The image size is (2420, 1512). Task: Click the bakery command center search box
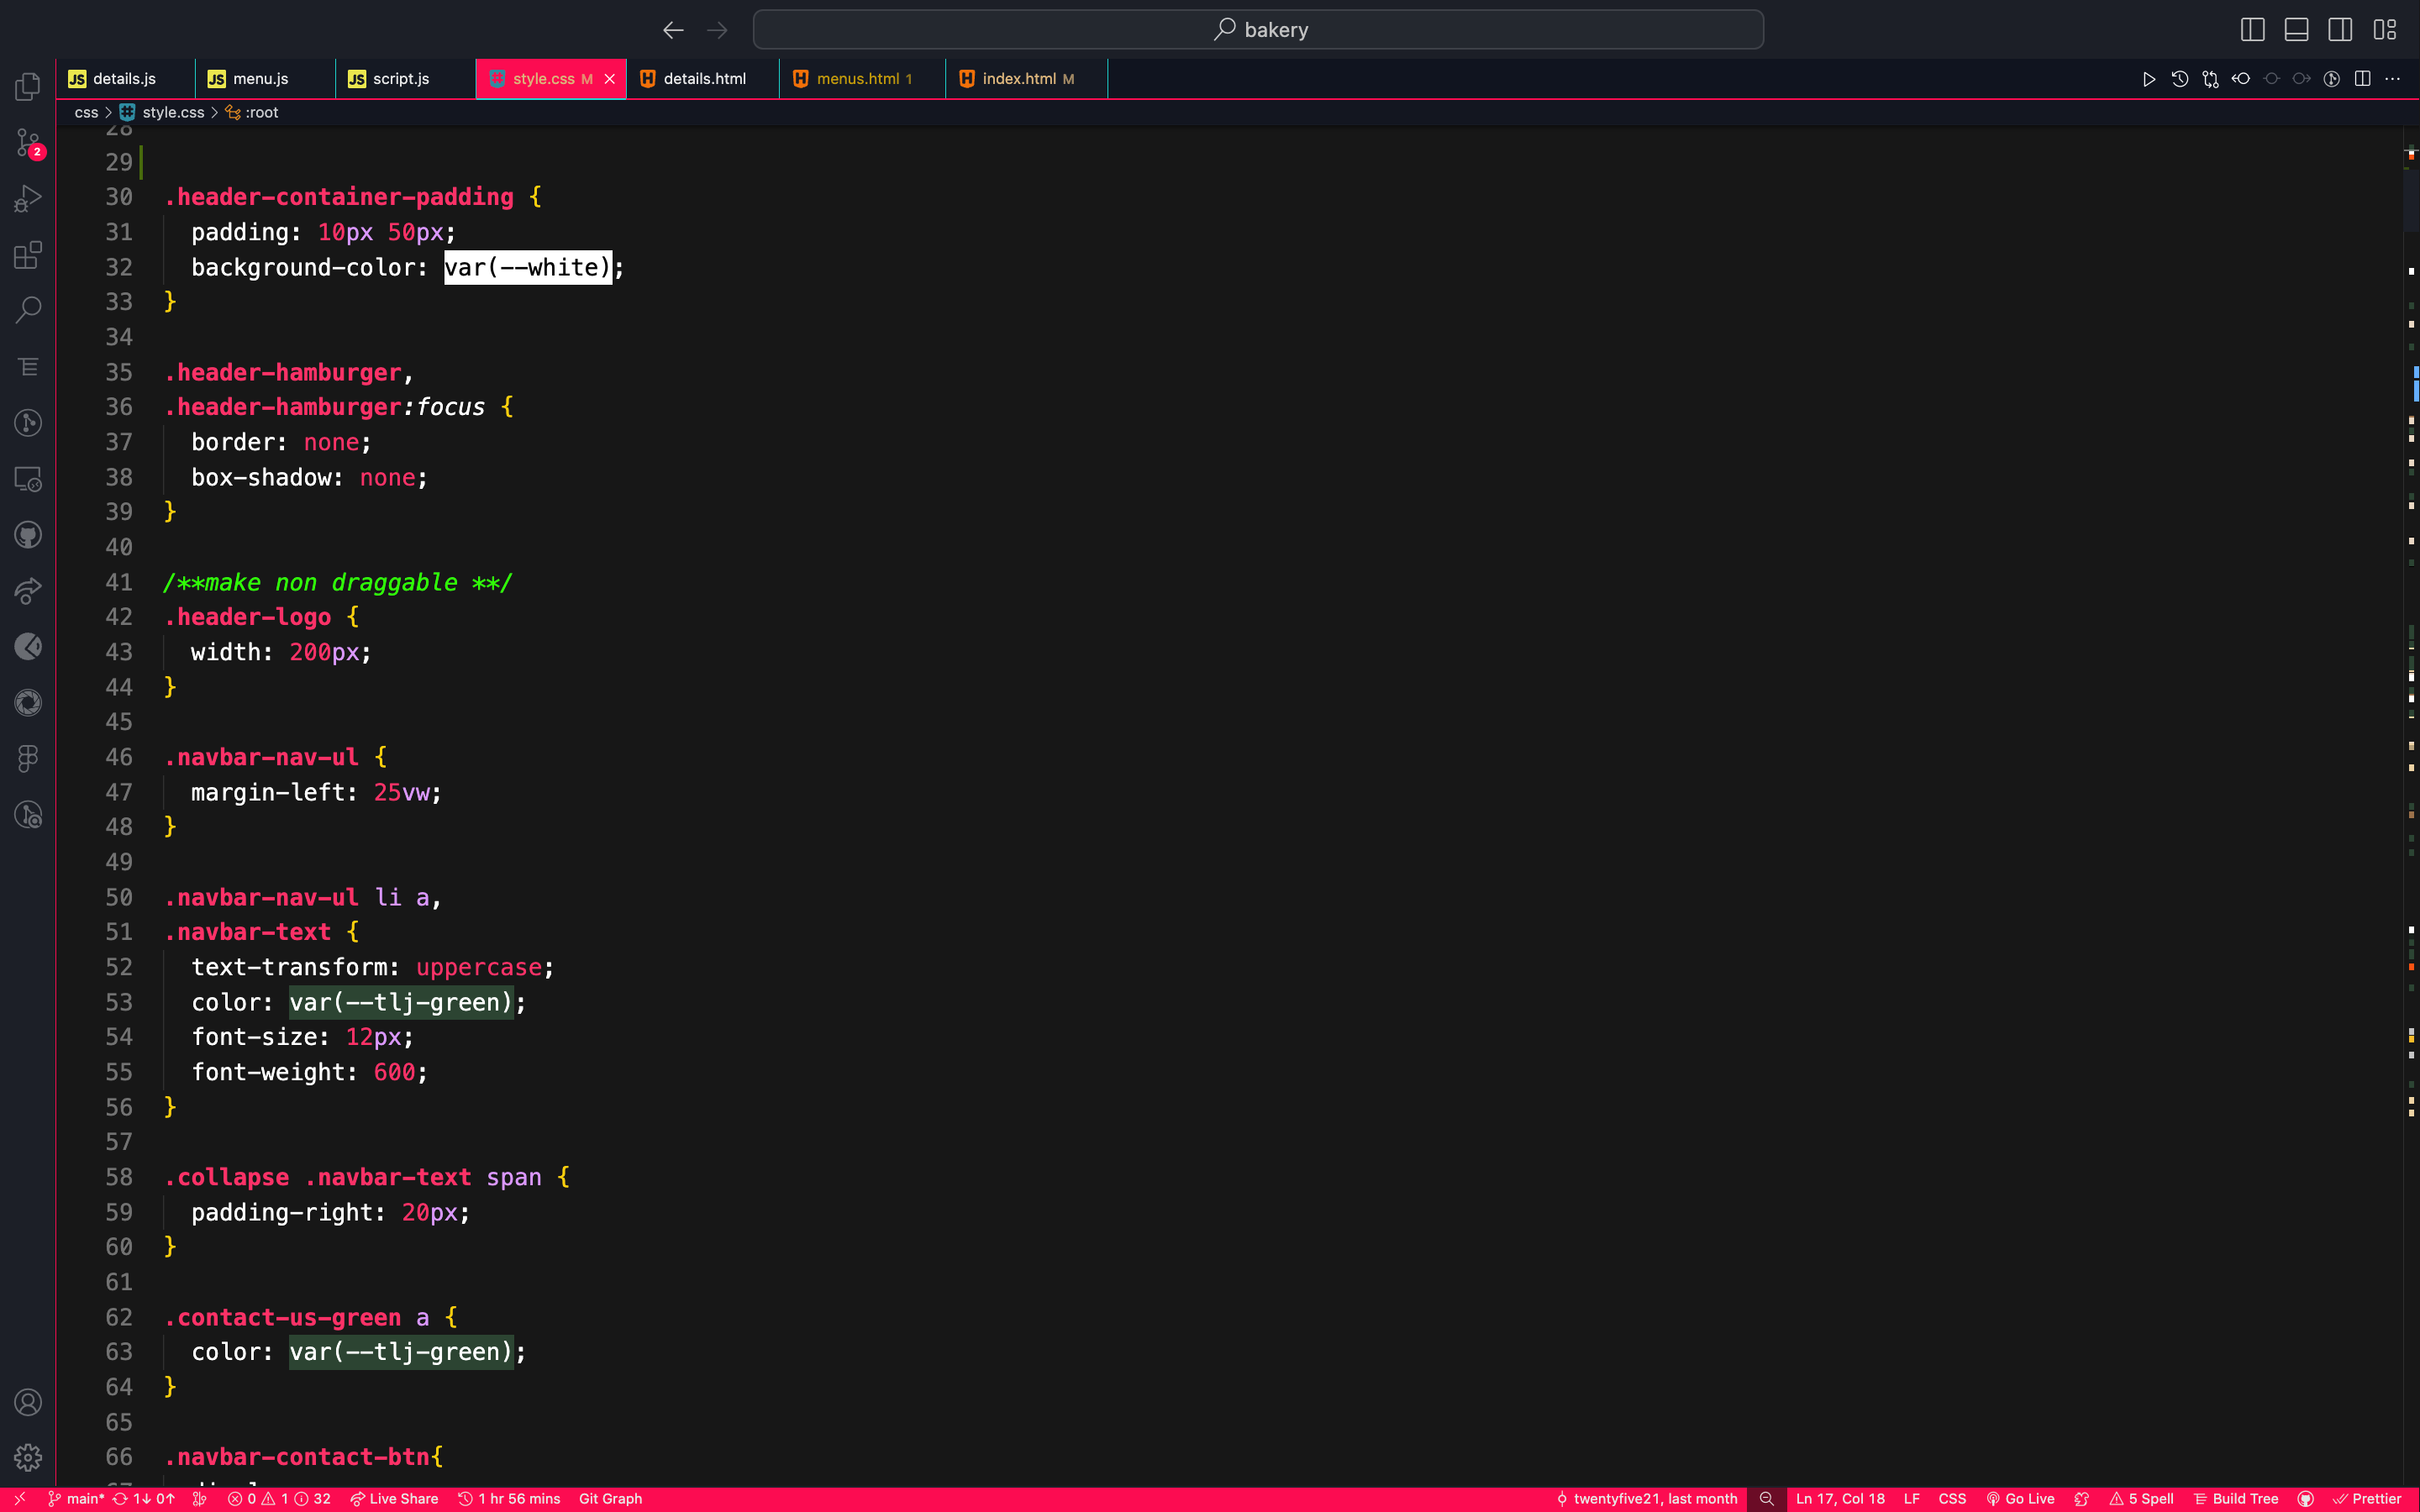1258,30
